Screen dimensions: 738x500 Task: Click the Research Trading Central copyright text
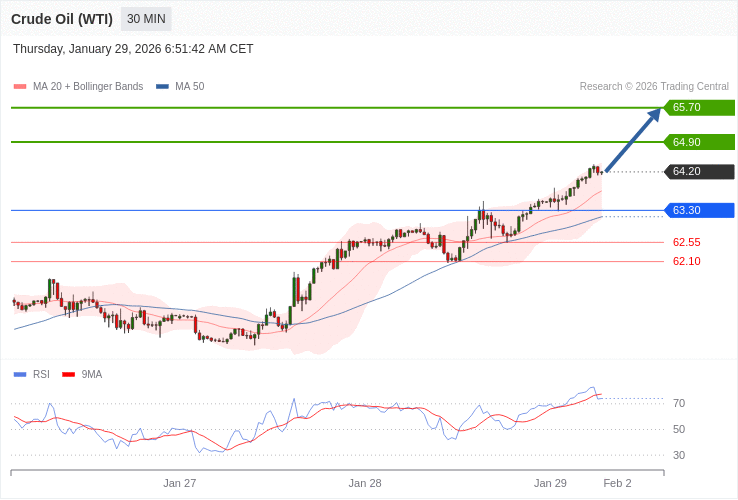654,87
